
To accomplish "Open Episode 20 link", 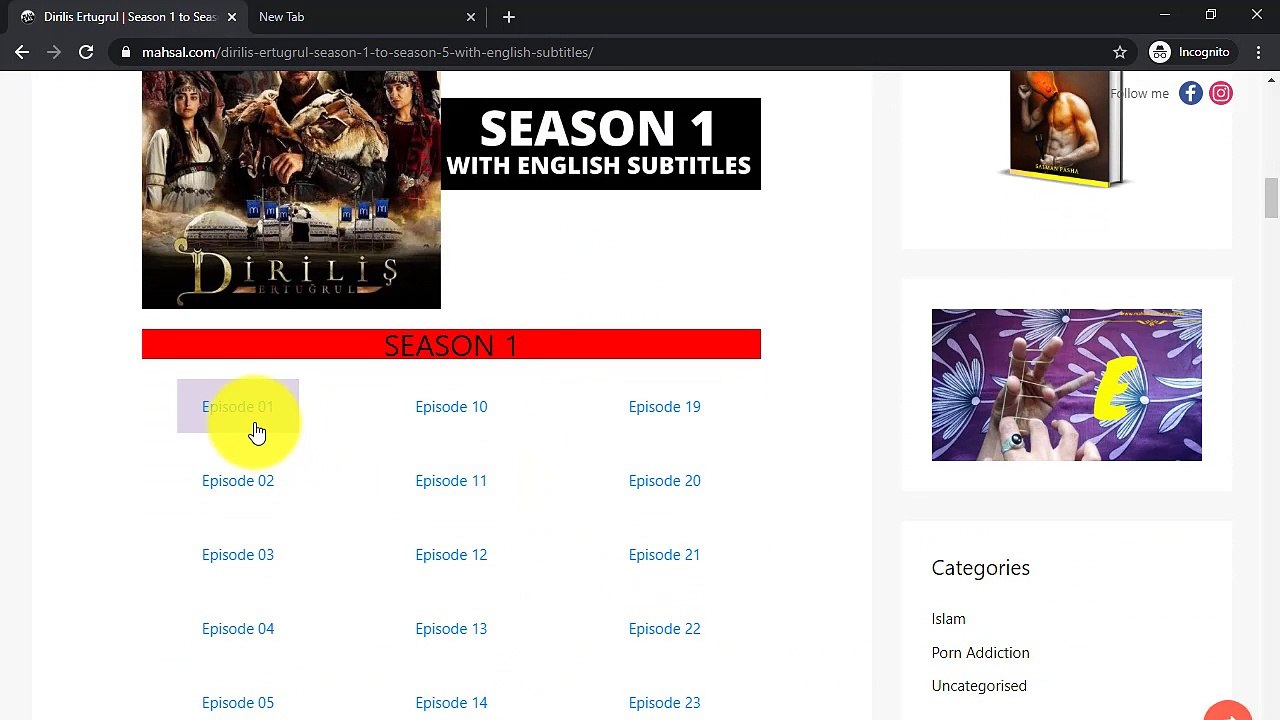I will click(665, 481).
